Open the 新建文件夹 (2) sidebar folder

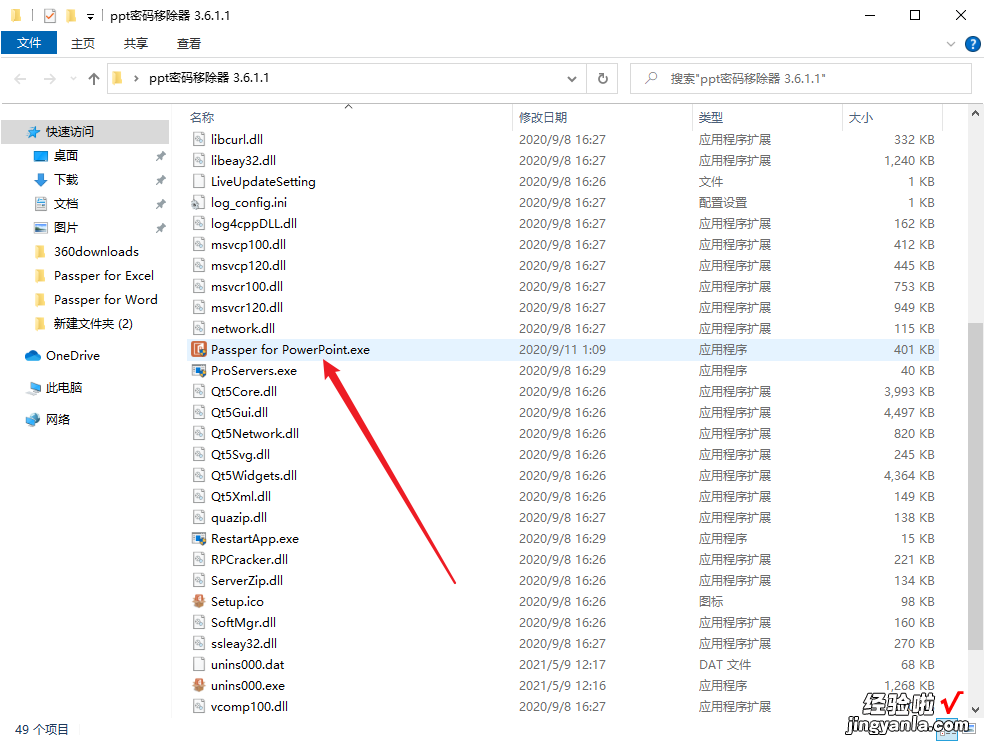click(93, 324)
